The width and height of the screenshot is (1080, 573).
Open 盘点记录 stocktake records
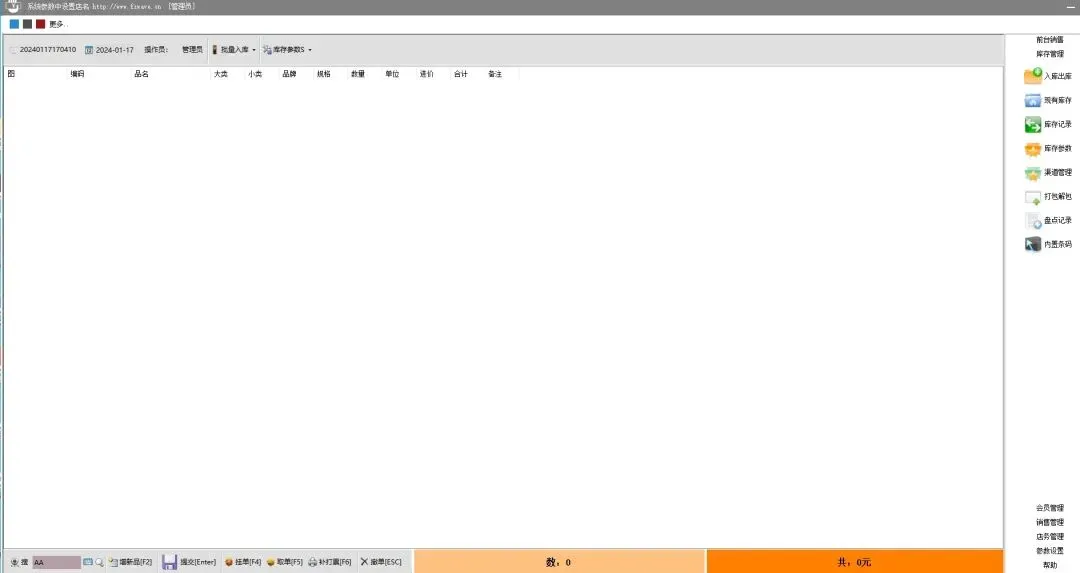[1048, 220]
